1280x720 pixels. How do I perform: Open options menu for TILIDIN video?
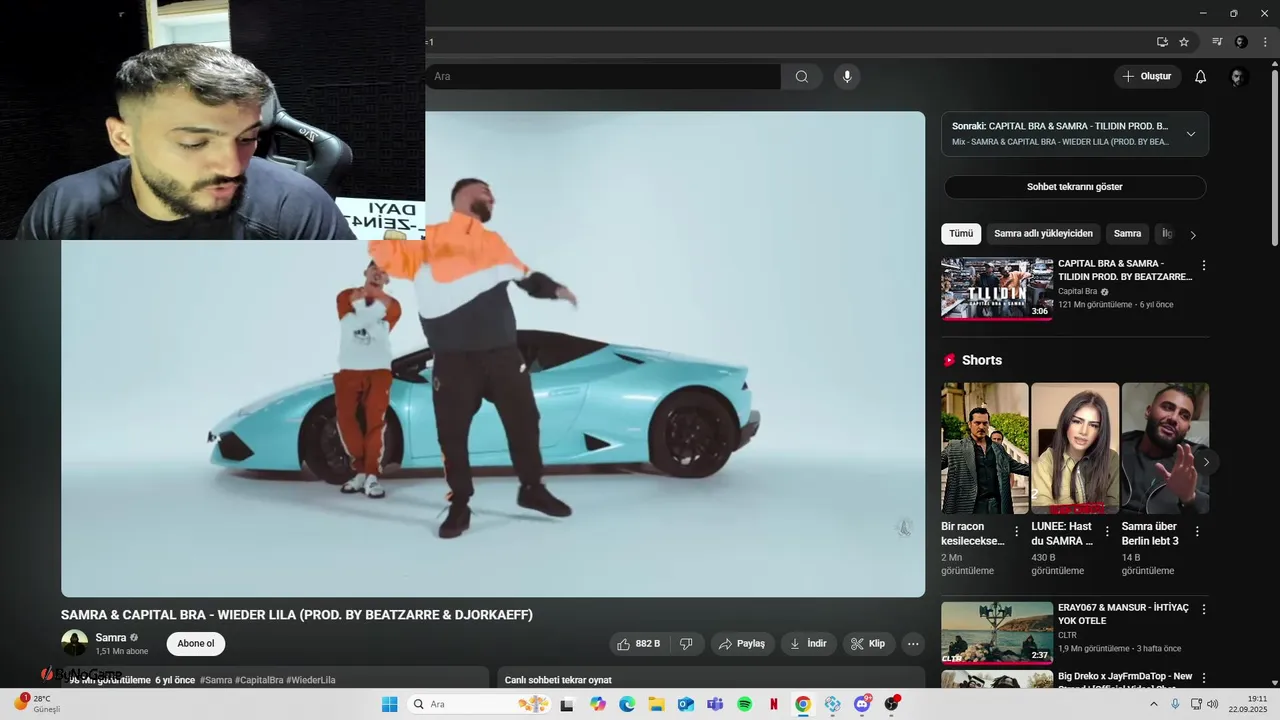[x=1204, y=266]
